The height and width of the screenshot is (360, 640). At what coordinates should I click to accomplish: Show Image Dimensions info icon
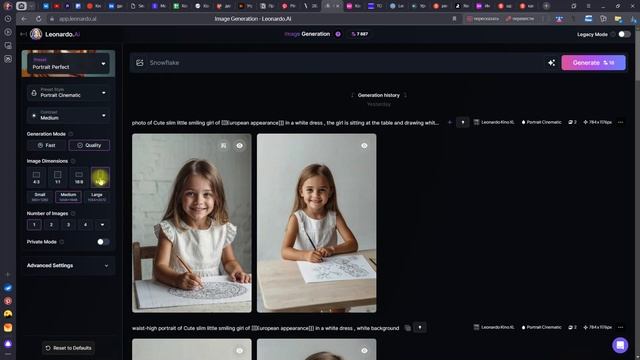point(73,161)
